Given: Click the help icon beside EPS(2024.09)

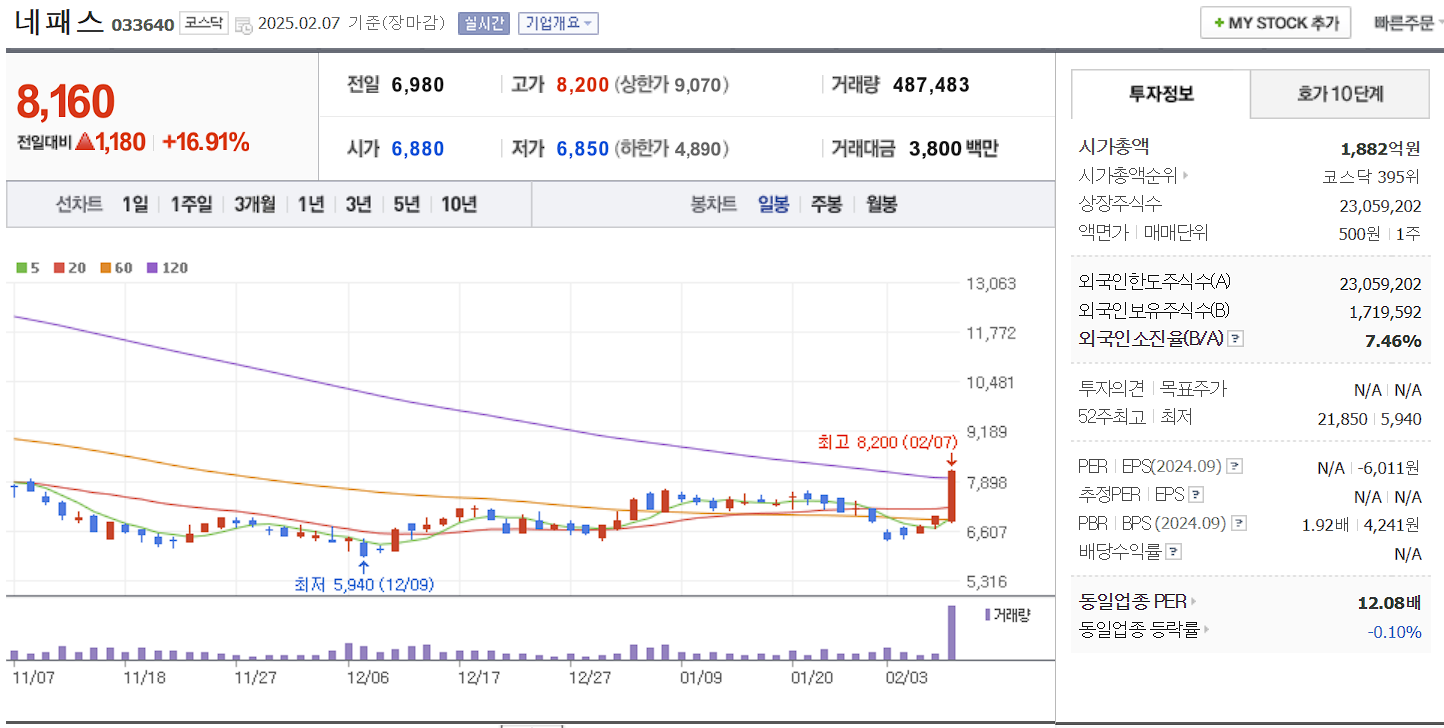Looking at the screenshot, I should tap(1236, 466).
